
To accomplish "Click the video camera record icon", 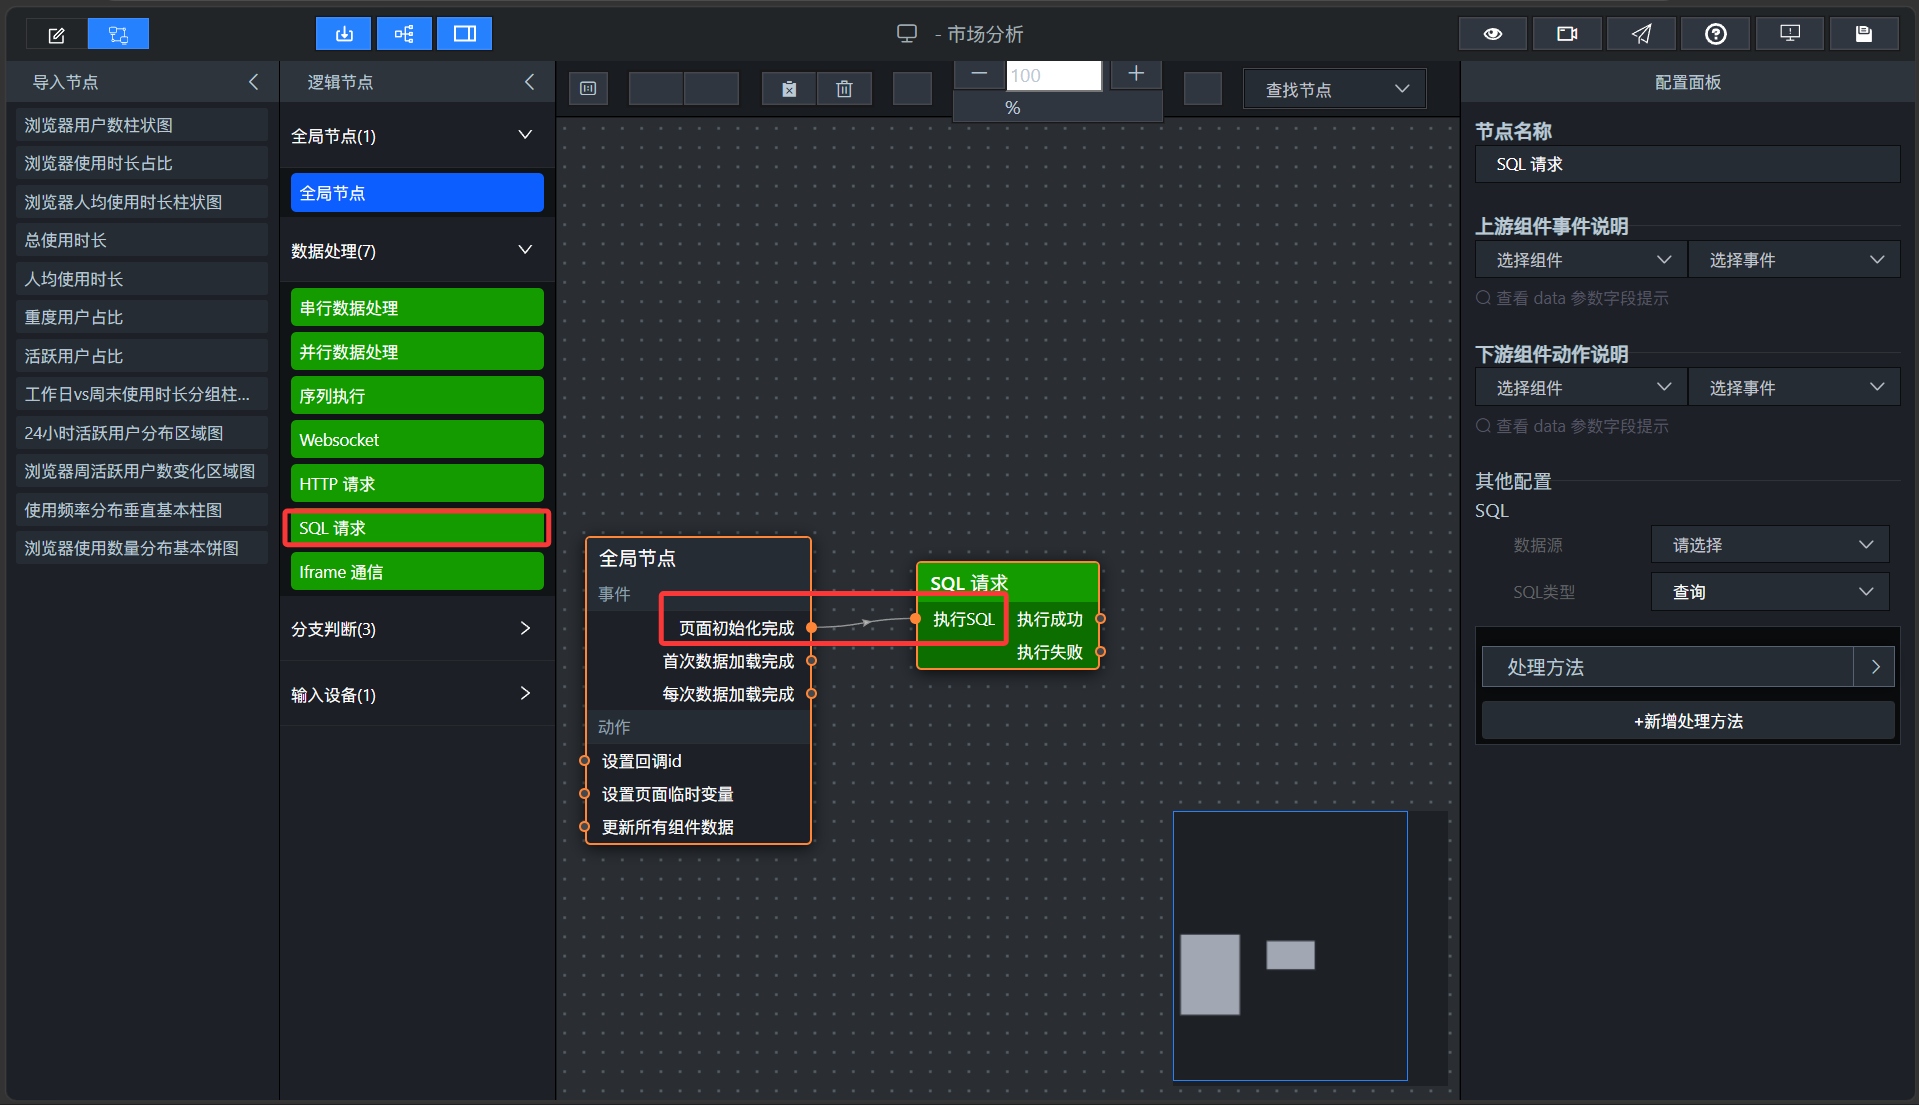I will click(1567, 34).
